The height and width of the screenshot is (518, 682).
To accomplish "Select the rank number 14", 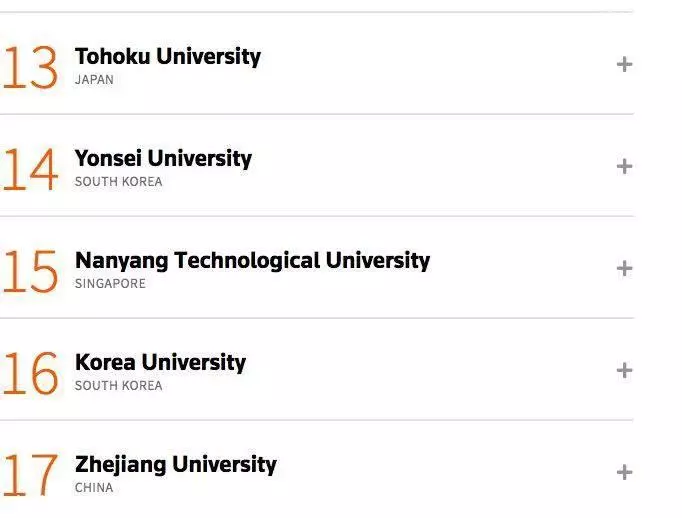I will click(30, 170).
